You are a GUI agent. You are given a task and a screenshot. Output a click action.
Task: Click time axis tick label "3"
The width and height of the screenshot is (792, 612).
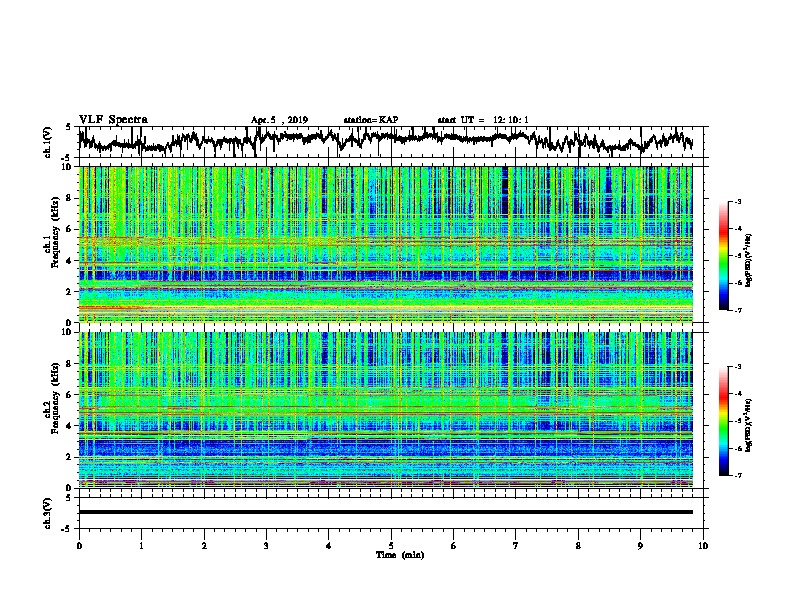(x=266, y=546)
